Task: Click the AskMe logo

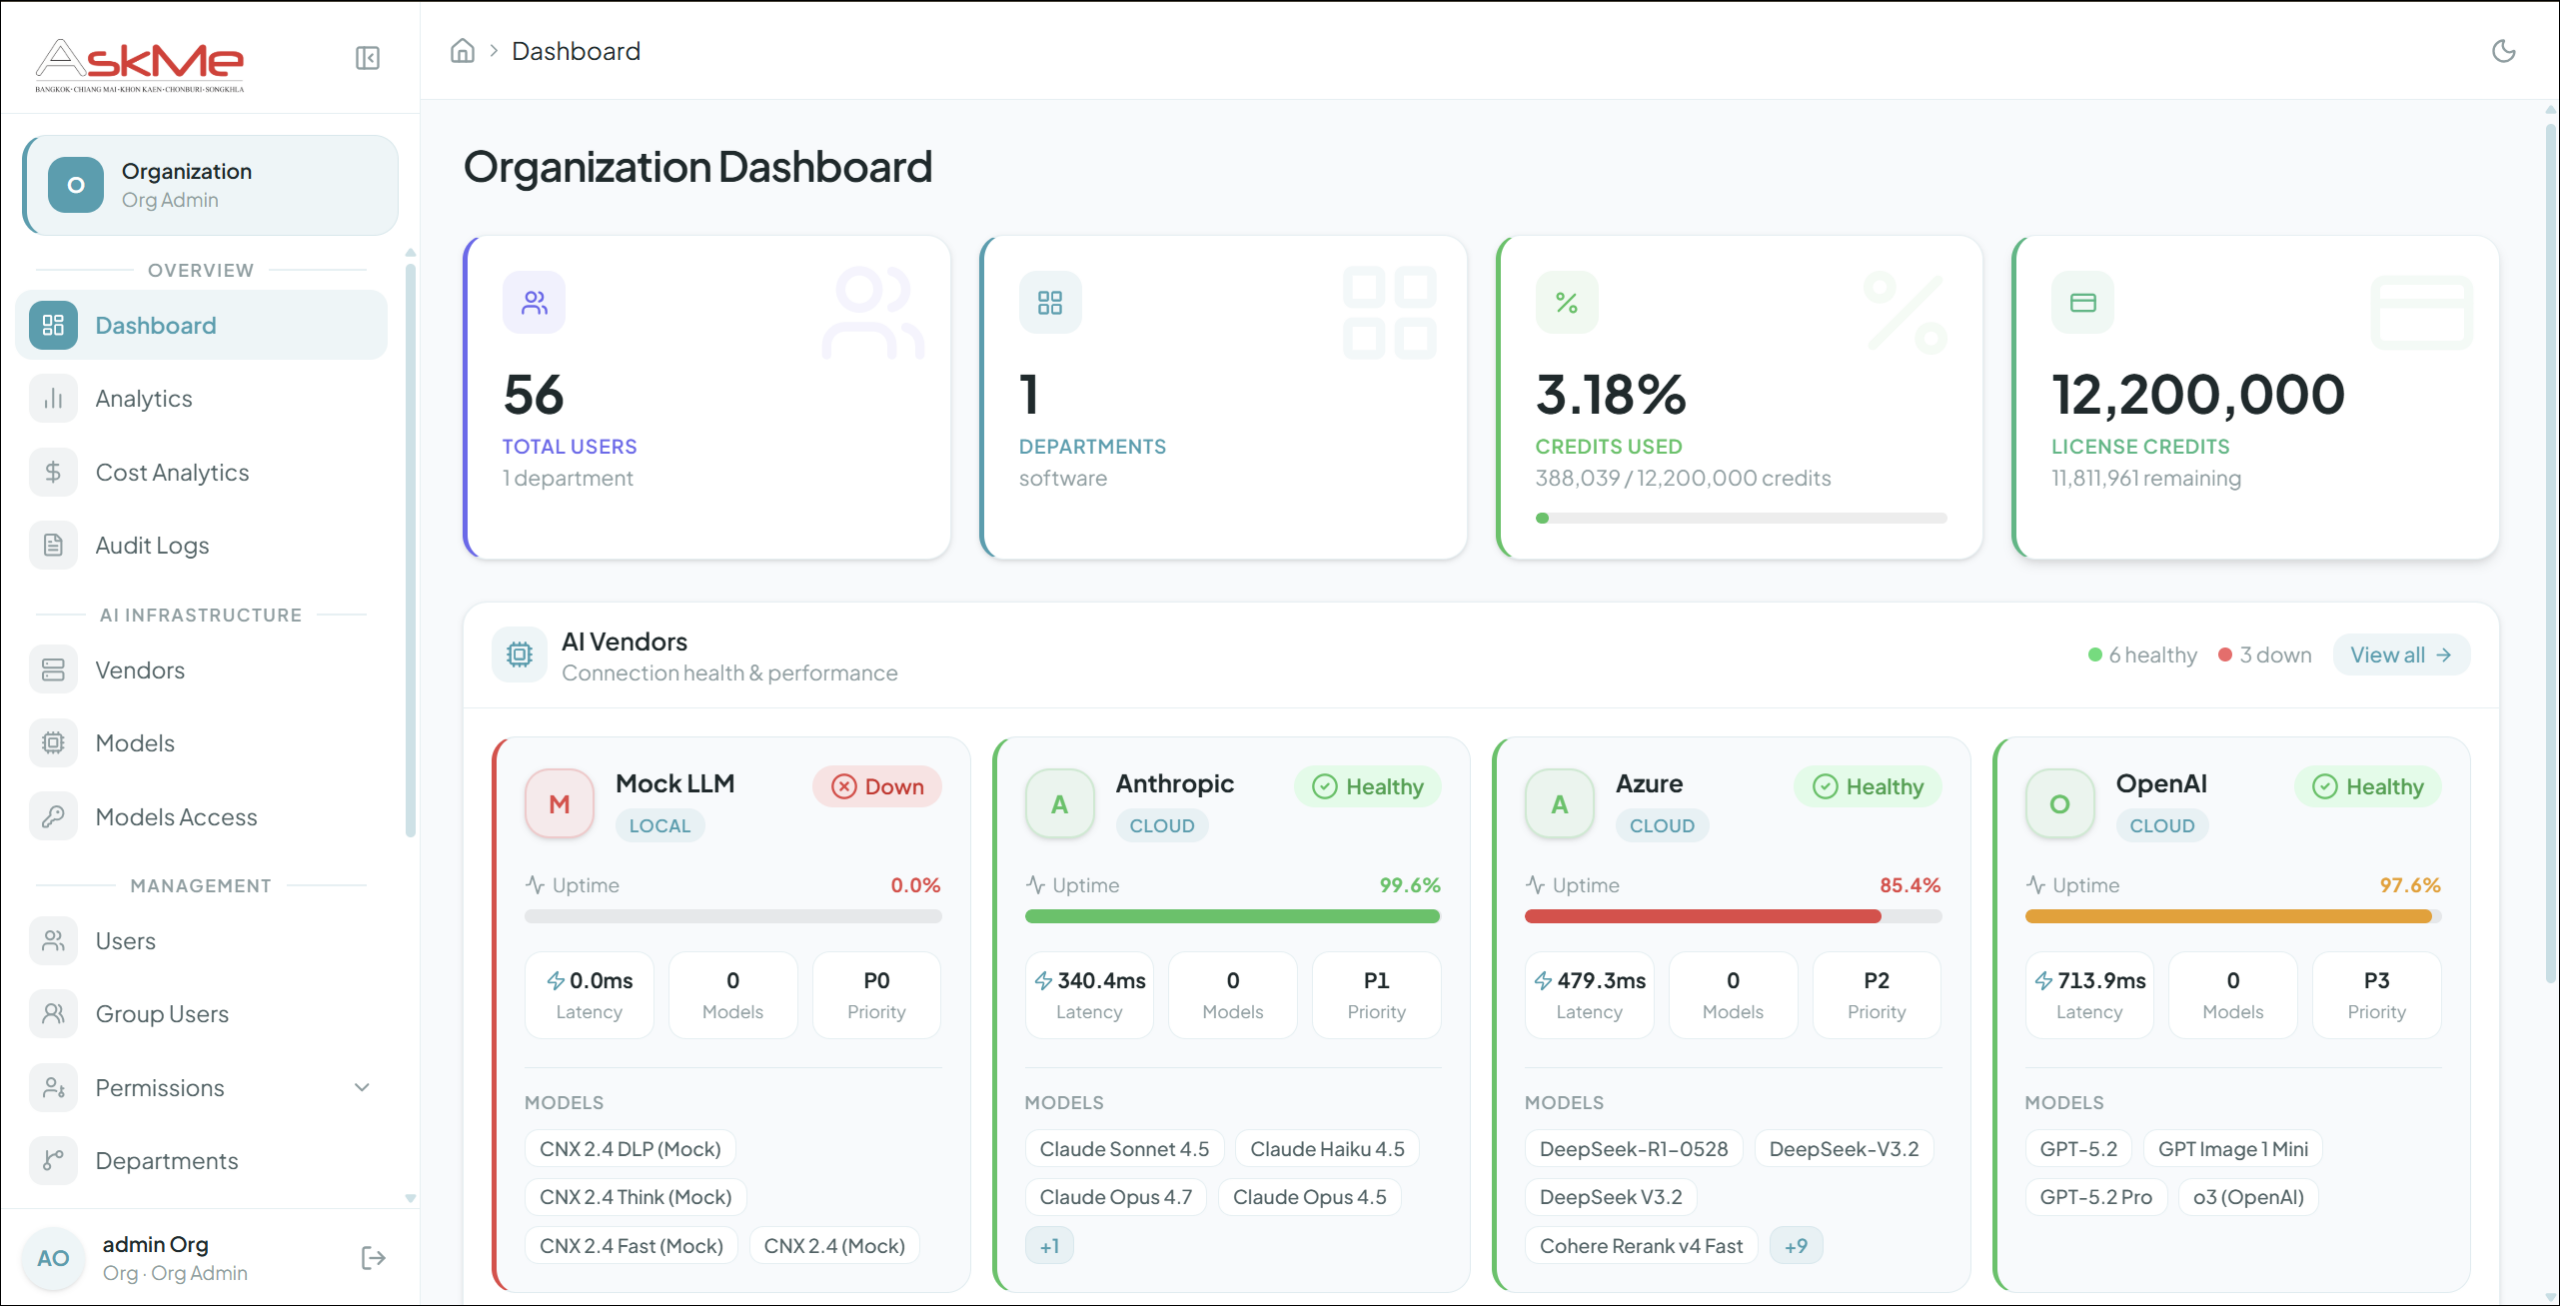Action: [x=140, y=65]
